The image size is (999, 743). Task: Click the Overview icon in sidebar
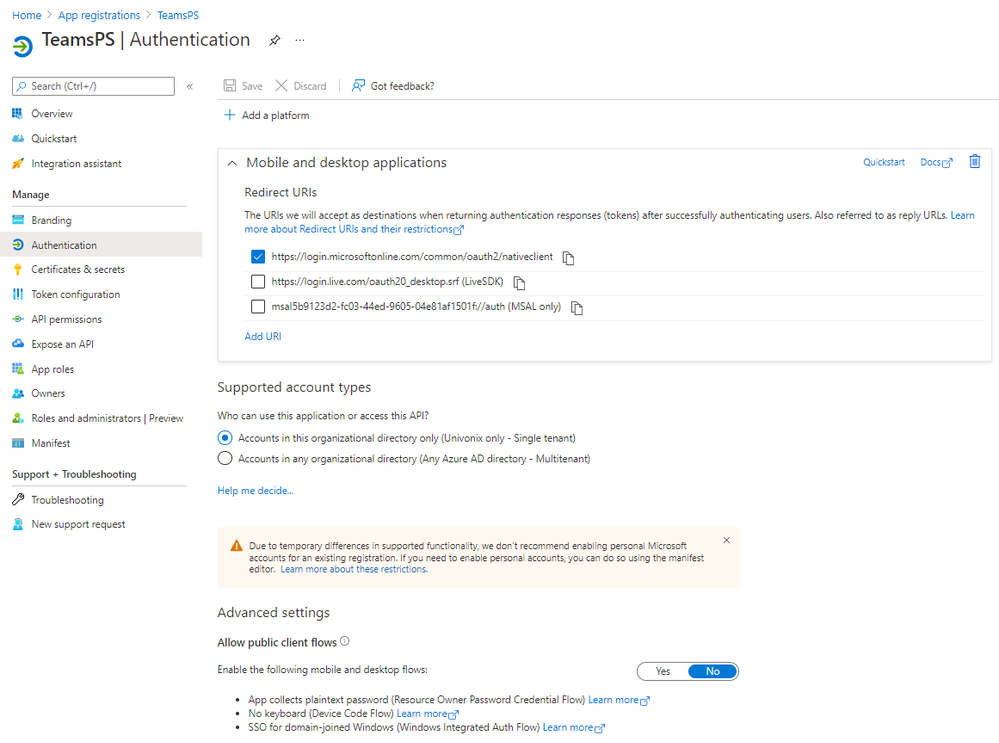point(18,113)
